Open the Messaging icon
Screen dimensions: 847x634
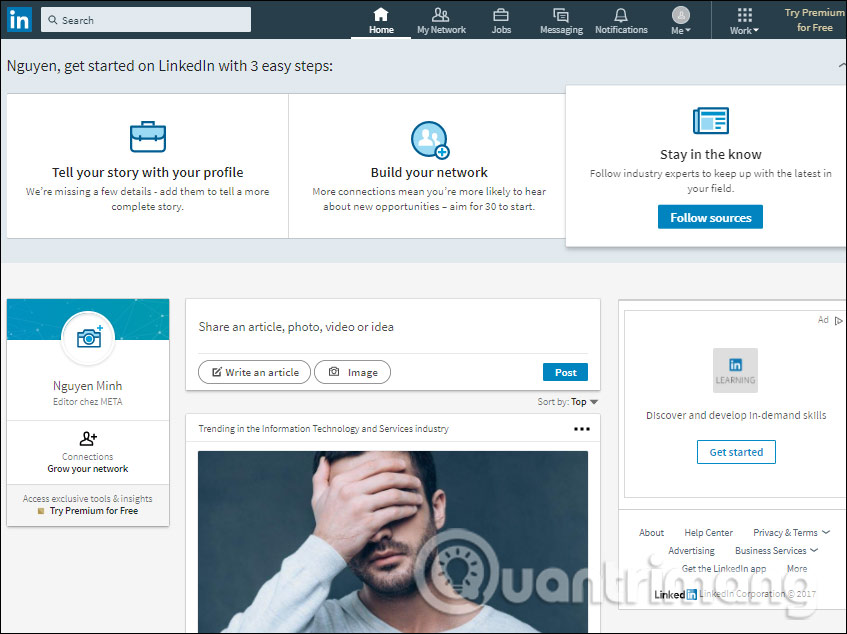560,15
